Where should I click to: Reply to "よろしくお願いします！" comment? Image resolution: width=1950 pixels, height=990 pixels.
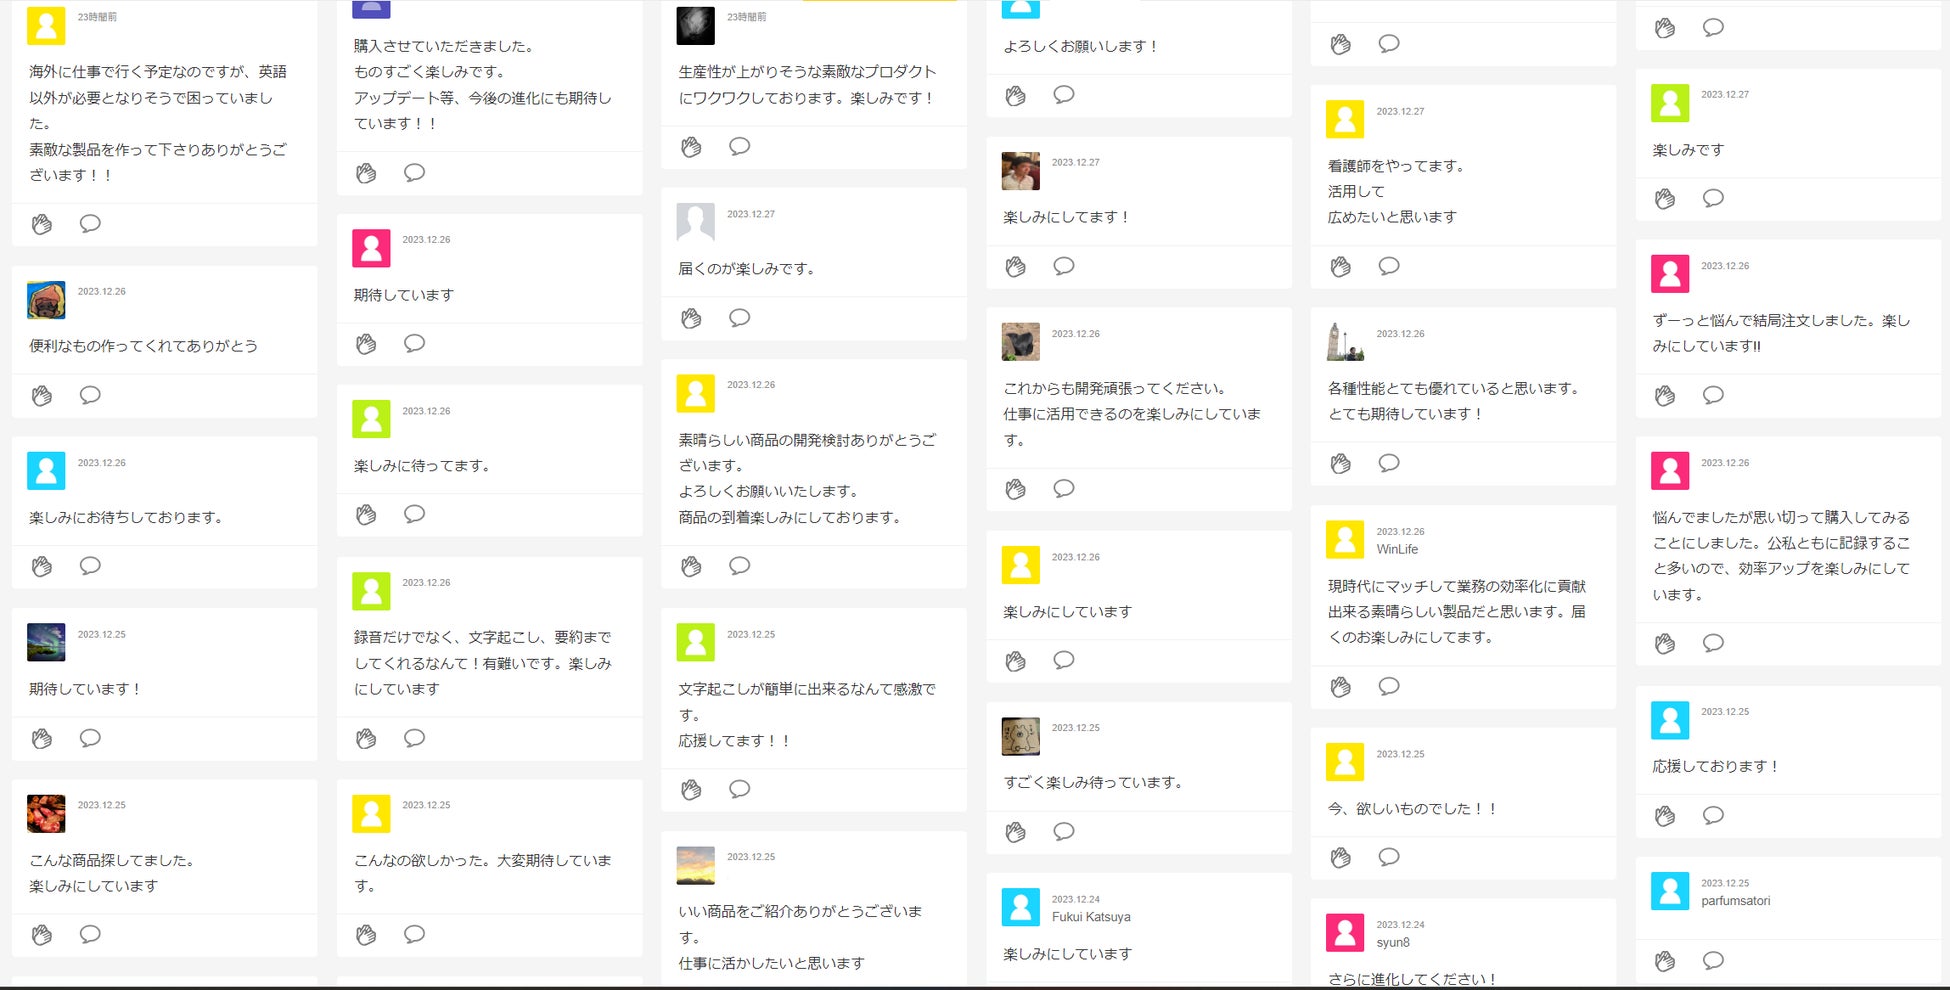coord(1064,95)
